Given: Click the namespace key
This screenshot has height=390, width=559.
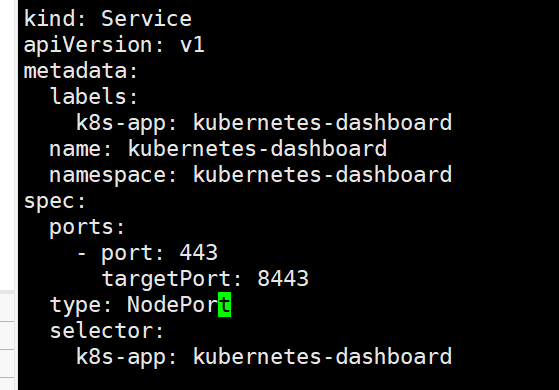Looking at the screenshot, I should (108, 175).
